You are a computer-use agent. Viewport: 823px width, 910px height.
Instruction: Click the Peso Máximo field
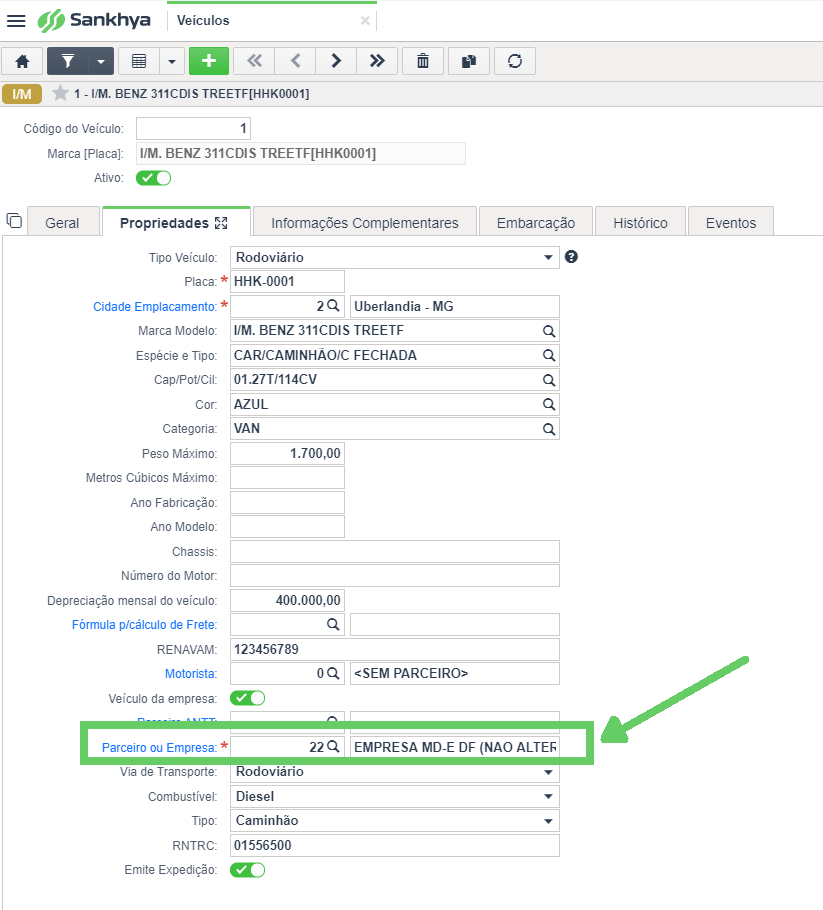click(x=287, y=453)
